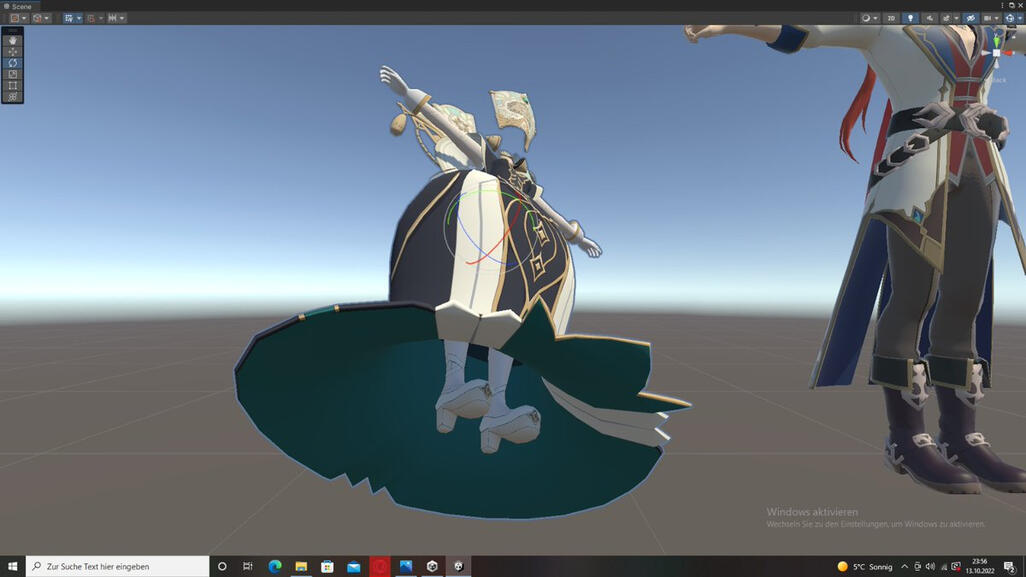Open the draw mode shading dropdown
Viewport: 1026px width, 577px height.
click(868, 18)
